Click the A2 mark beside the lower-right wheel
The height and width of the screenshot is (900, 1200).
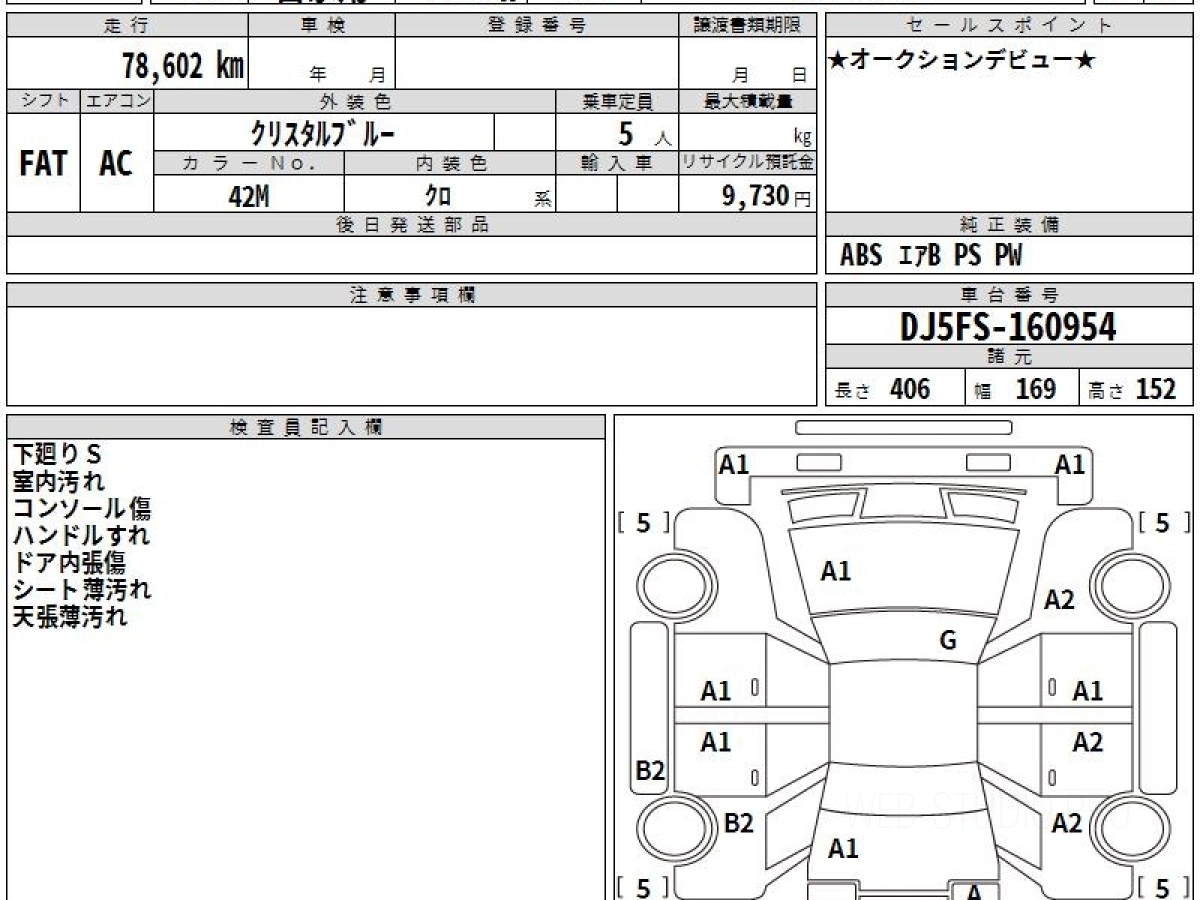pos(1068,823)
